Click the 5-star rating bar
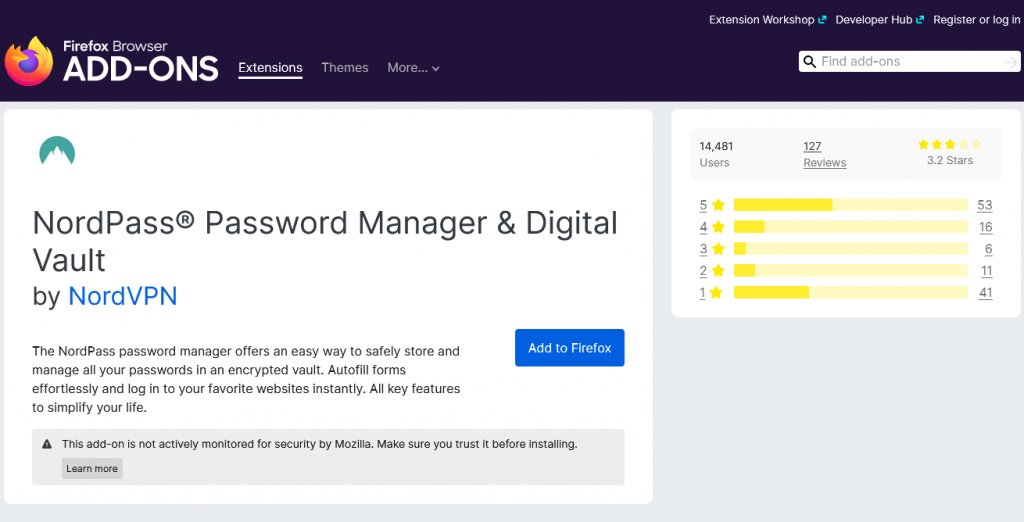The width and height of the screenshot is (1024, 522). [850, 205]
